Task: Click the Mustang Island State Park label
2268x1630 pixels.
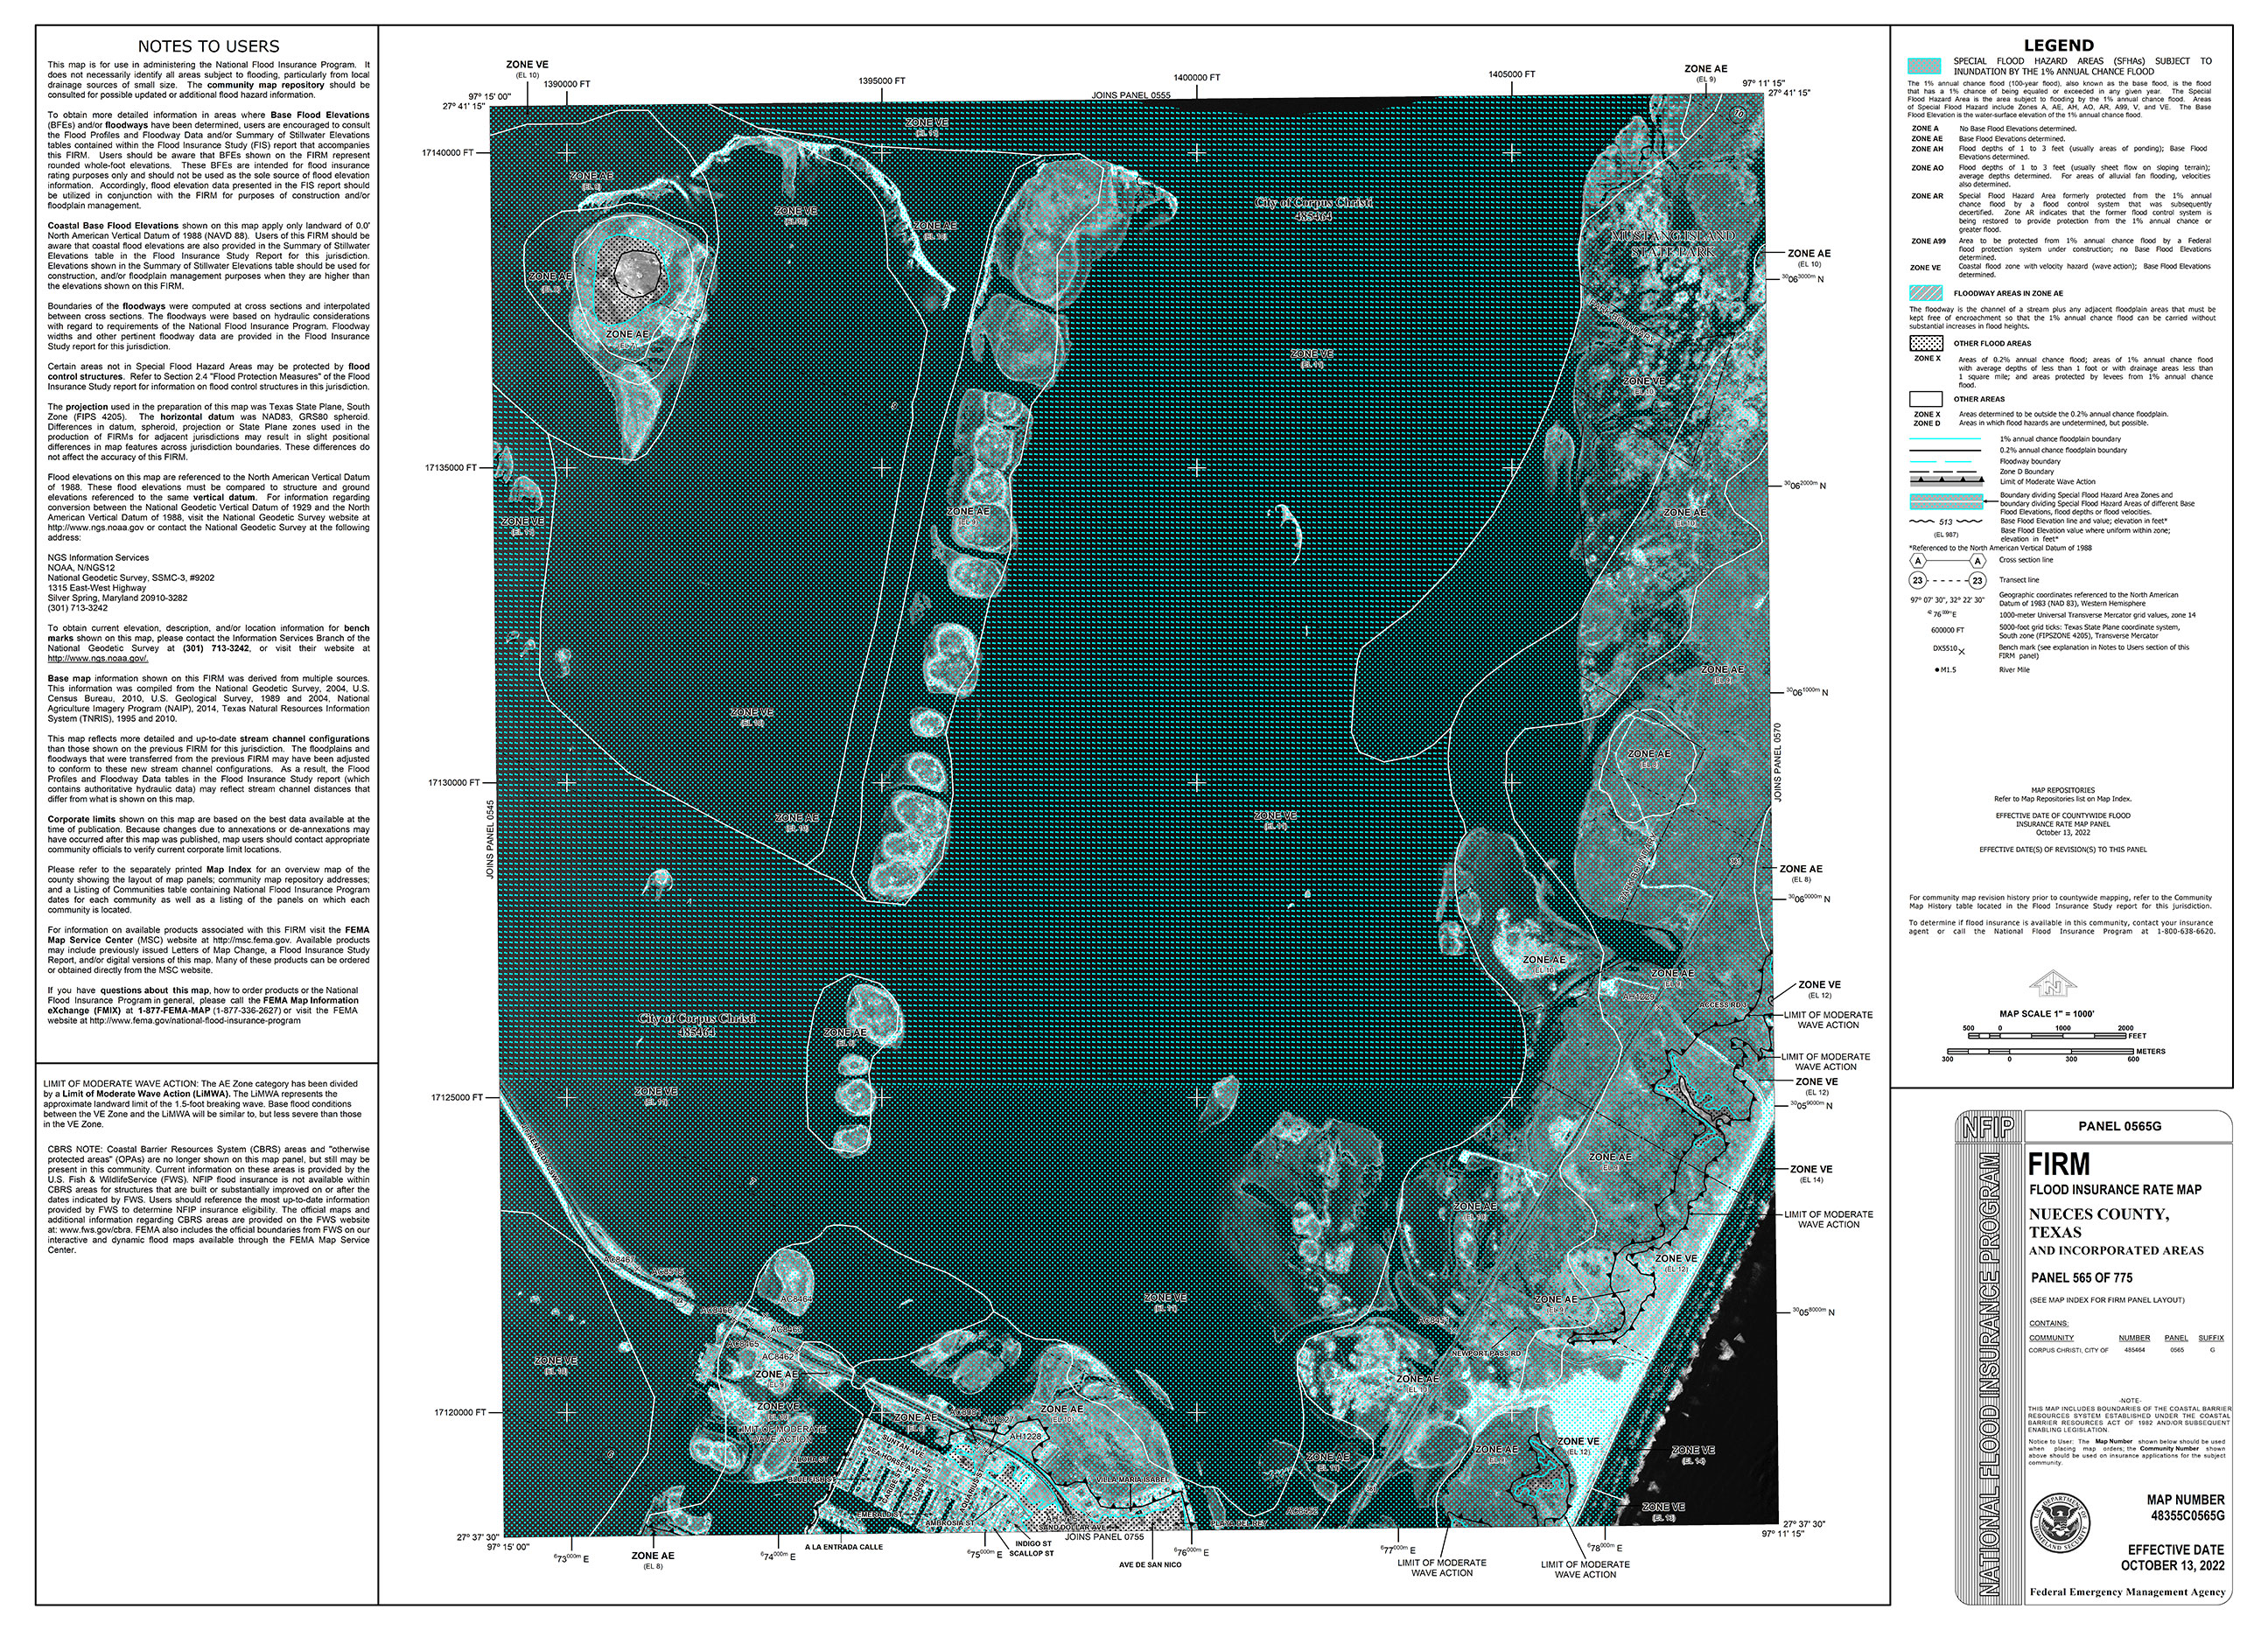Action: (1672, 243)
